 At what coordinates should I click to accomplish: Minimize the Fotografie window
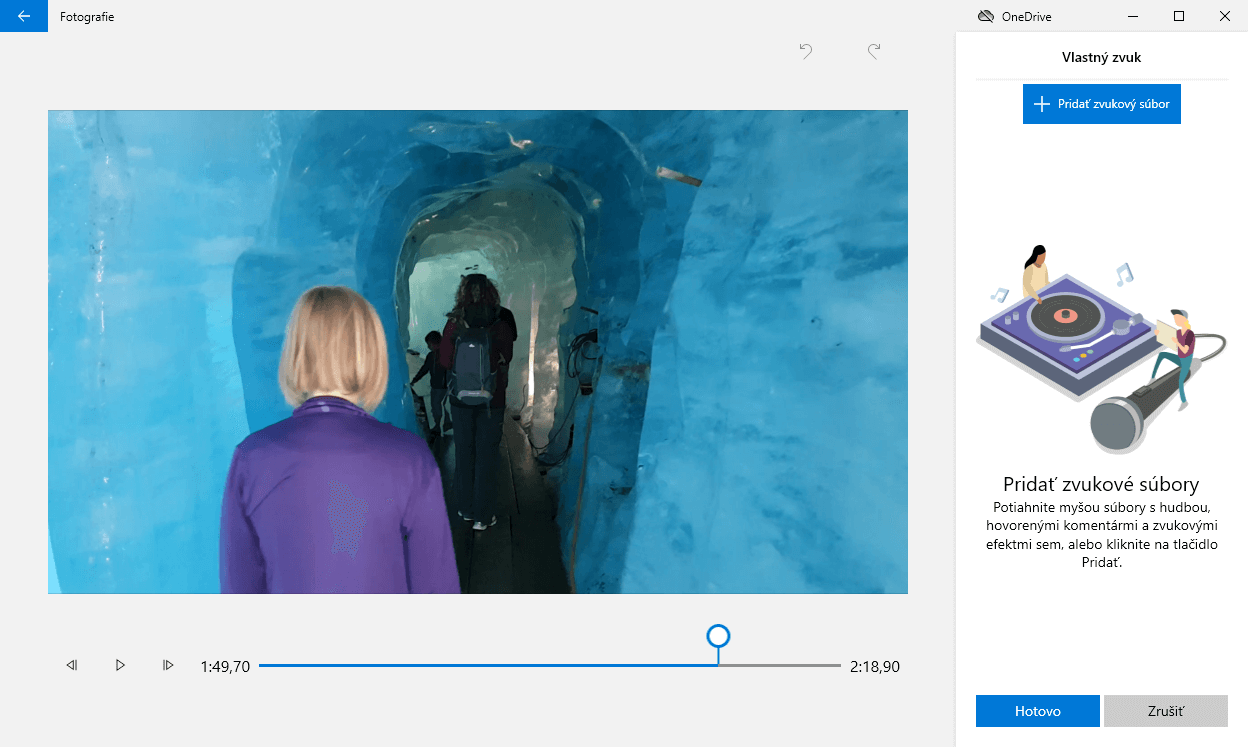(1133, 16)
